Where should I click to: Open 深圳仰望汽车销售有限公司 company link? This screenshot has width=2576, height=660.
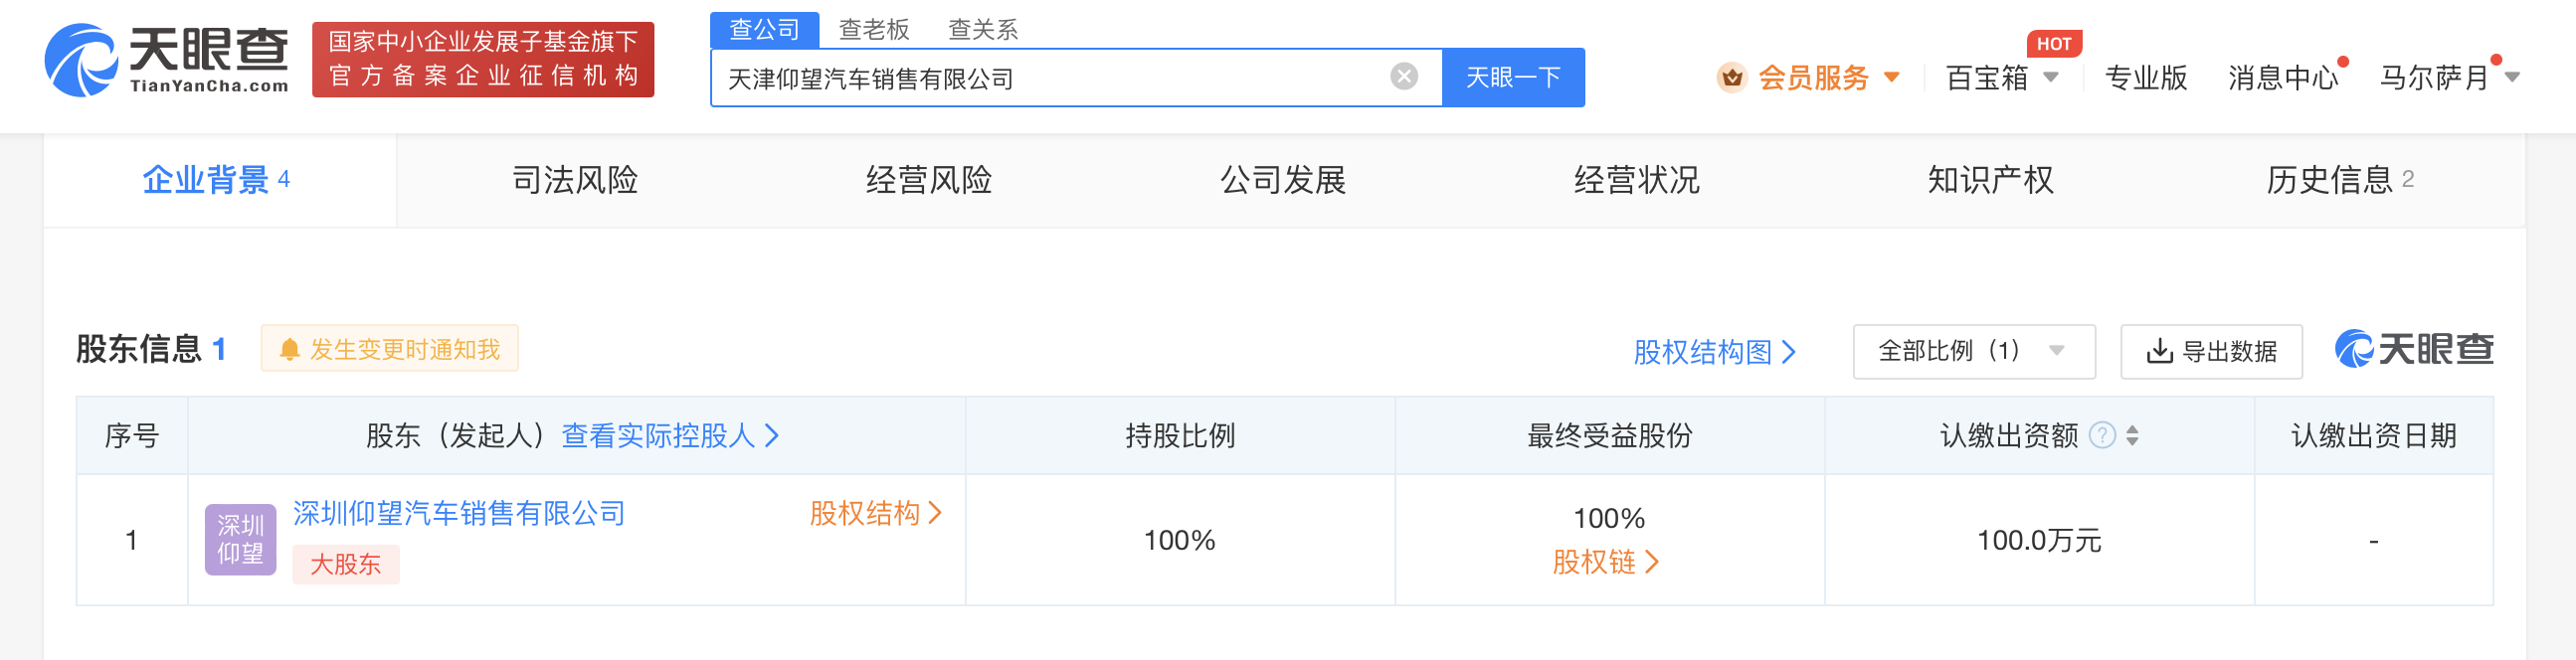[459, 513]
